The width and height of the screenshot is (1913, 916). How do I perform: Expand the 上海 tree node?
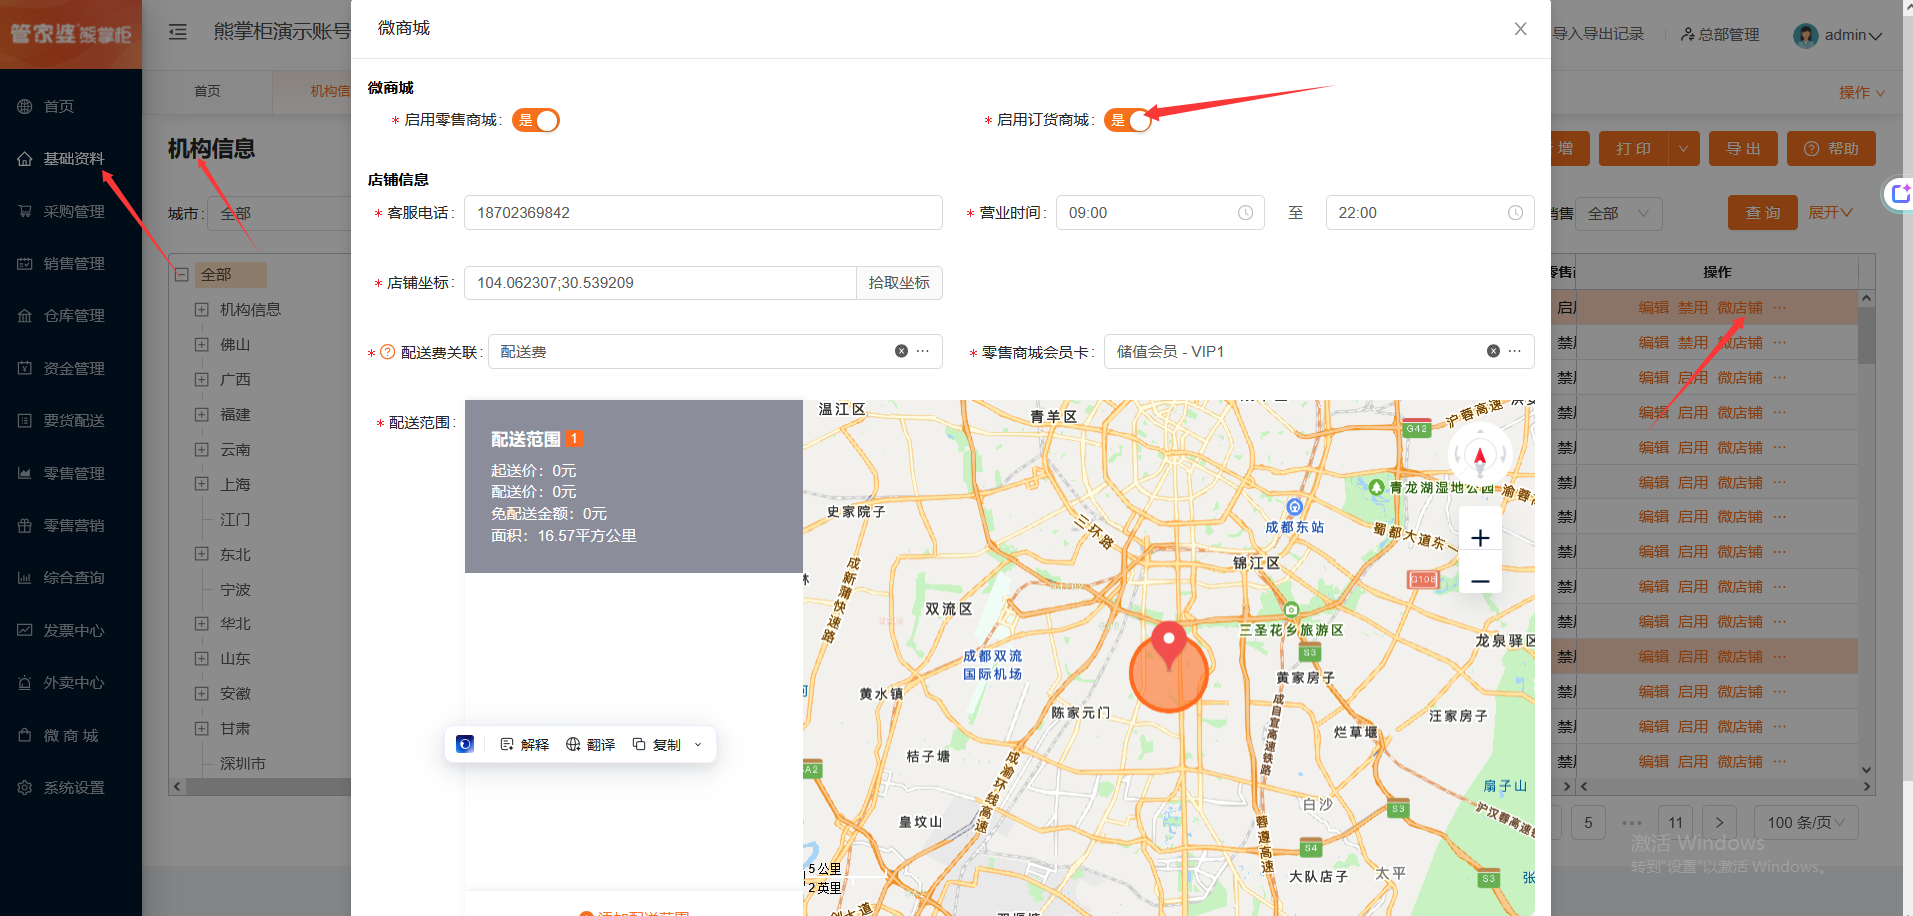click(x=201, y=484)
